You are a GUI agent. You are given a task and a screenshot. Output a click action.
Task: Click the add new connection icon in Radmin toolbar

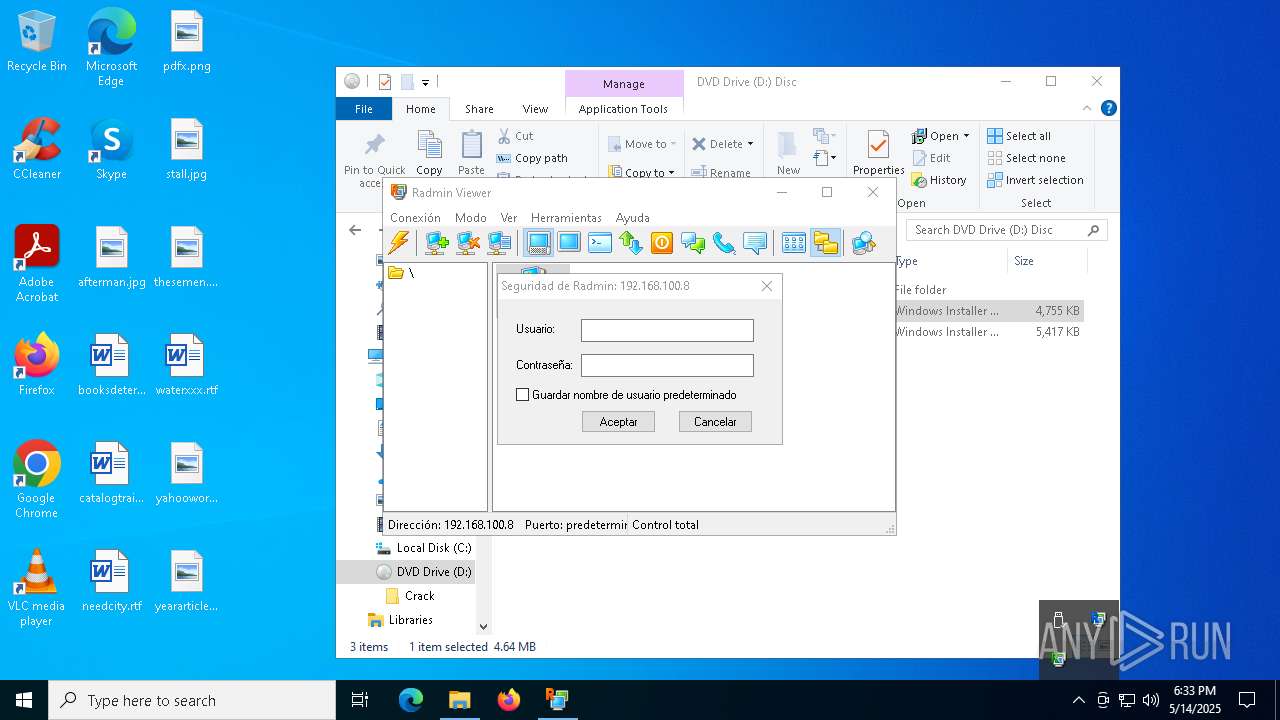tap(436, 243)
